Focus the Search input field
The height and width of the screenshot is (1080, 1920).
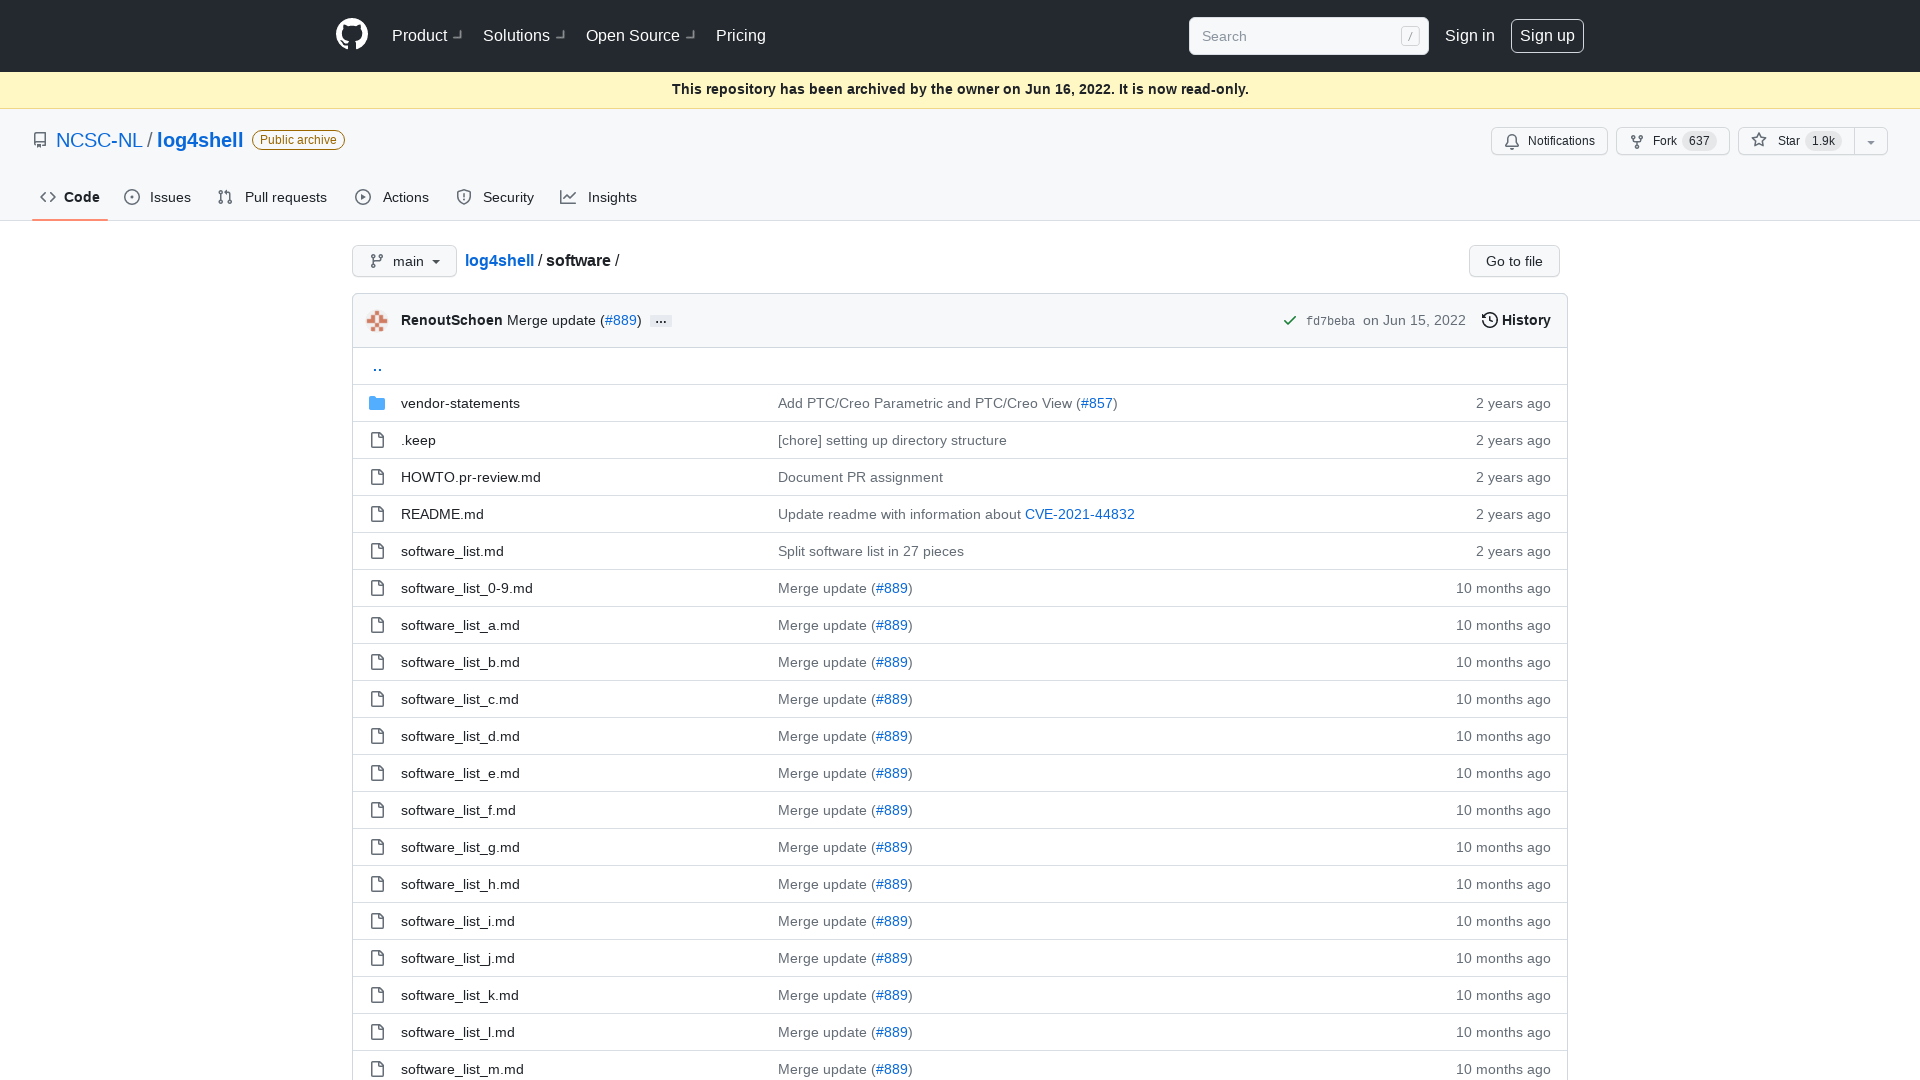[1309, 36]
